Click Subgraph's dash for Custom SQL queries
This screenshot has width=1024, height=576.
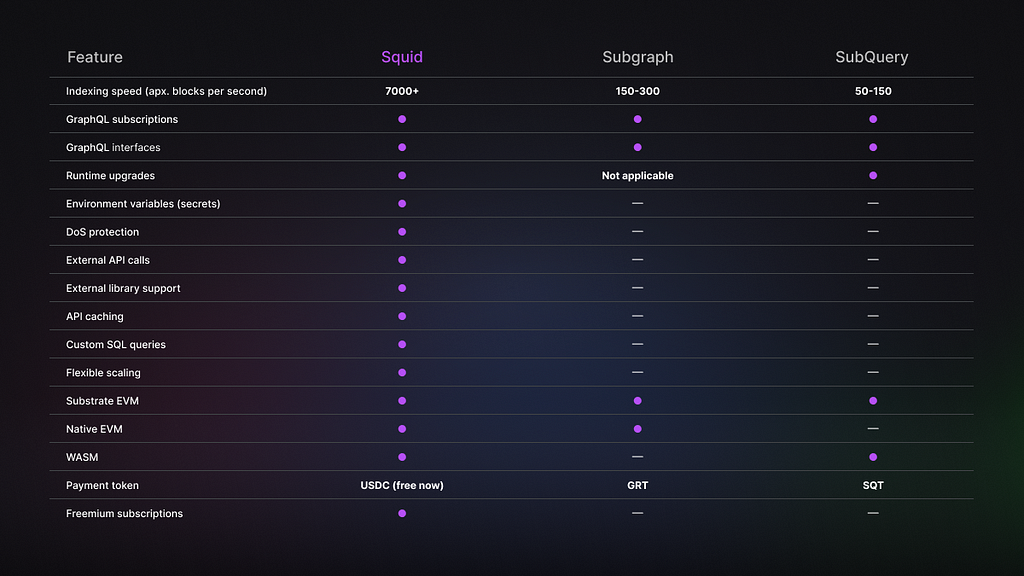point(637,344)
